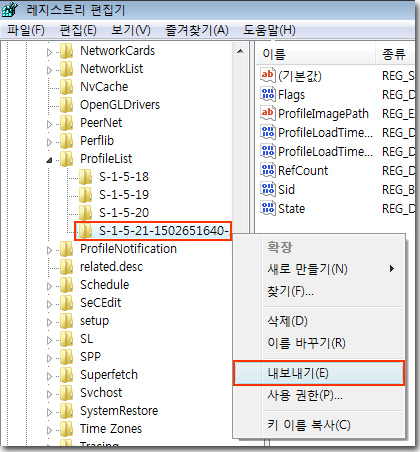Select the OpenGLDrivers key name

point(120,105)
